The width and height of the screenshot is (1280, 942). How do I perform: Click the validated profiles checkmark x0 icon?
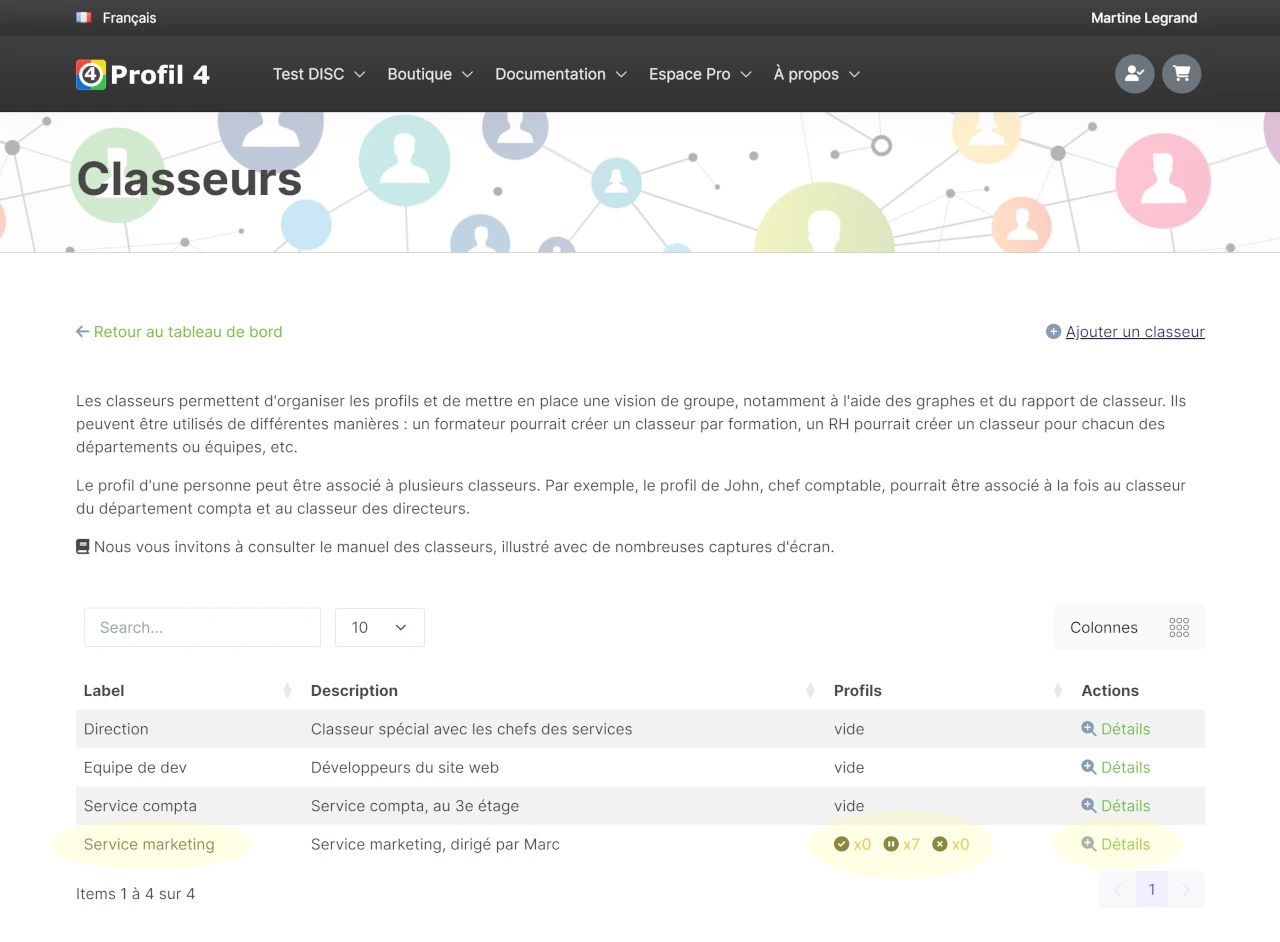point(841,844)
